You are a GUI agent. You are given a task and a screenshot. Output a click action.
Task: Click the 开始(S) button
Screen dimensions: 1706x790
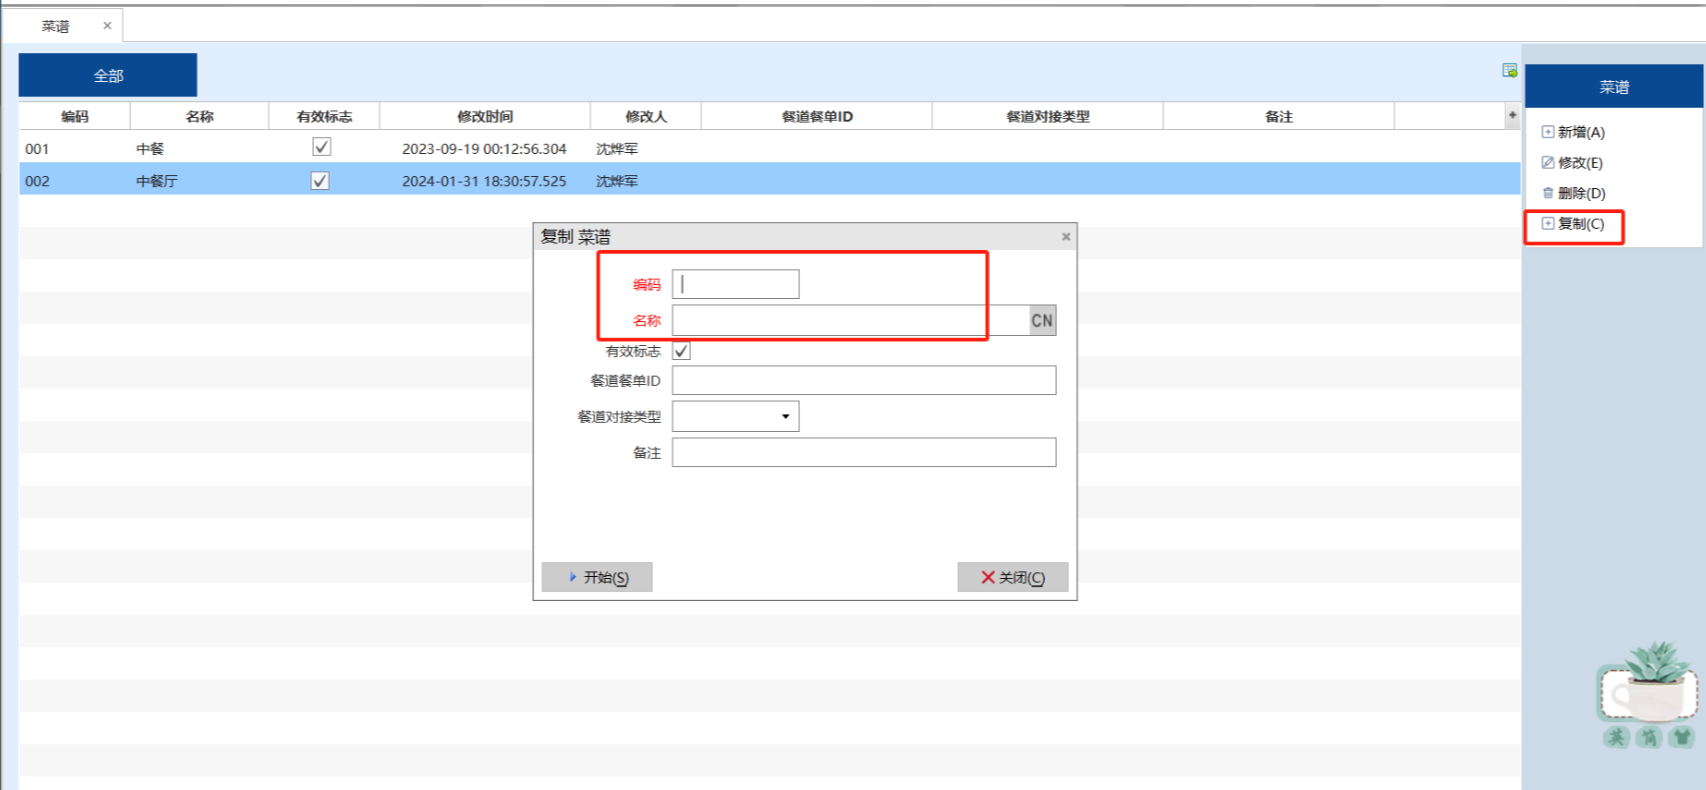[x=597, y=577]
